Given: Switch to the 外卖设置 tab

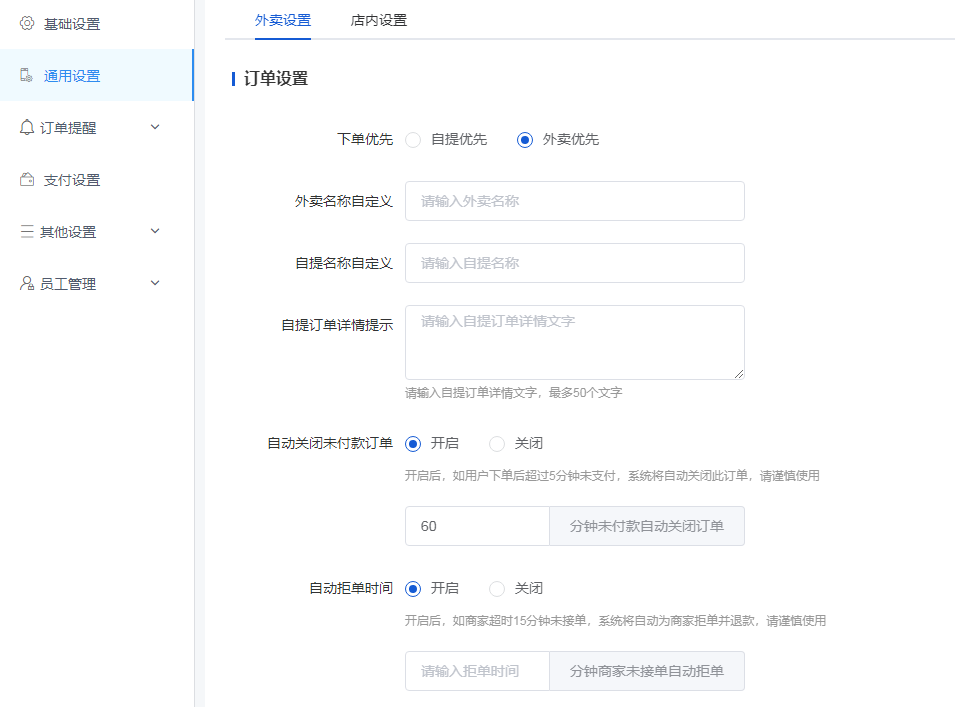Looking at the screenshot, I should [x=283, y=20].
